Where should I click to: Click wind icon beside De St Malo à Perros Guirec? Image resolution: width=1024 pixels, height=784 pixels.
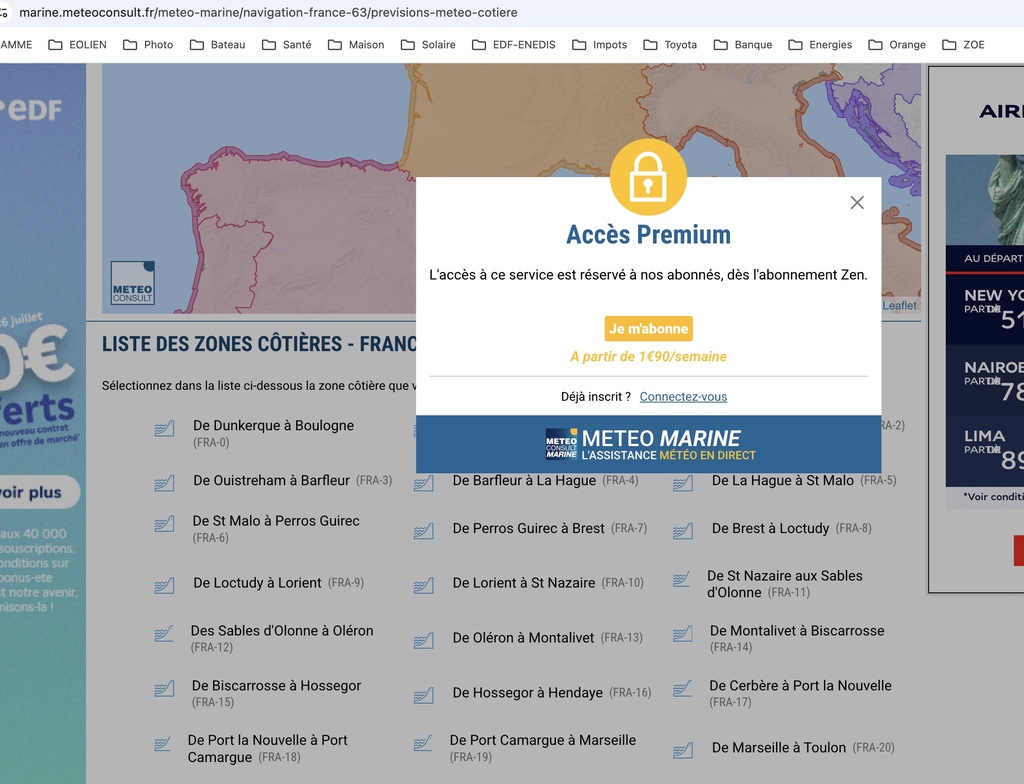click(x=164, y=524)
